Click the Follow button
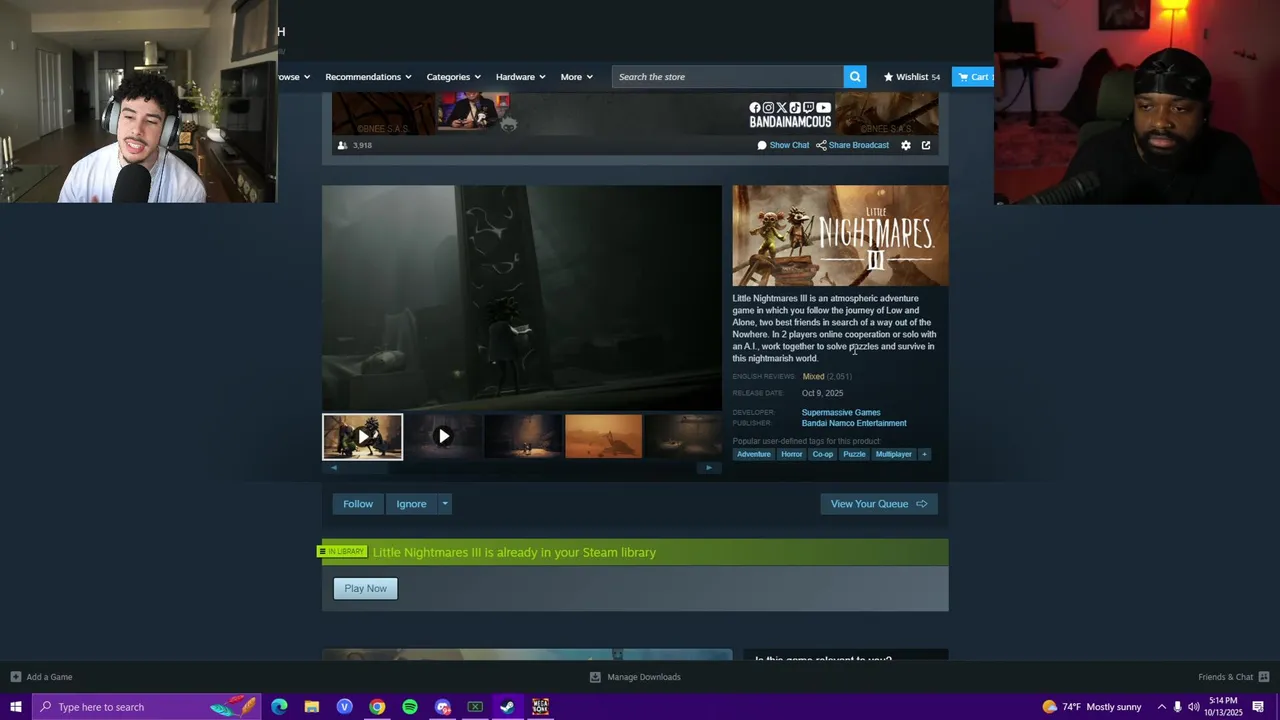 (x=358, y=504)
